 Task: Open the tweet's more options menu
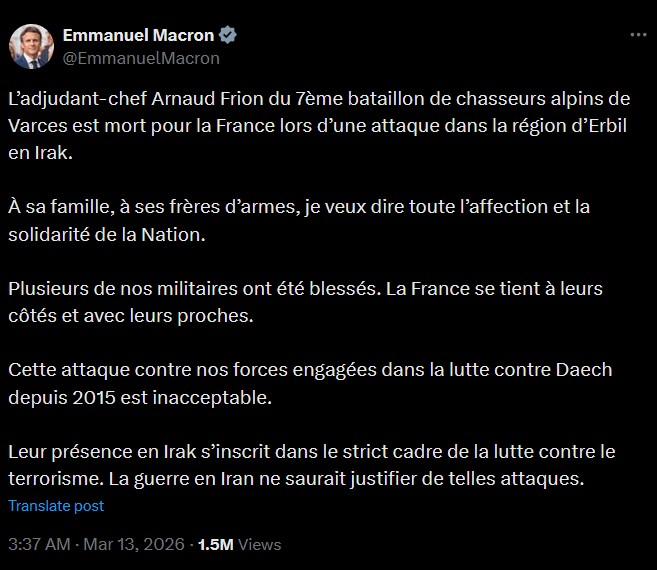[638, 35]
